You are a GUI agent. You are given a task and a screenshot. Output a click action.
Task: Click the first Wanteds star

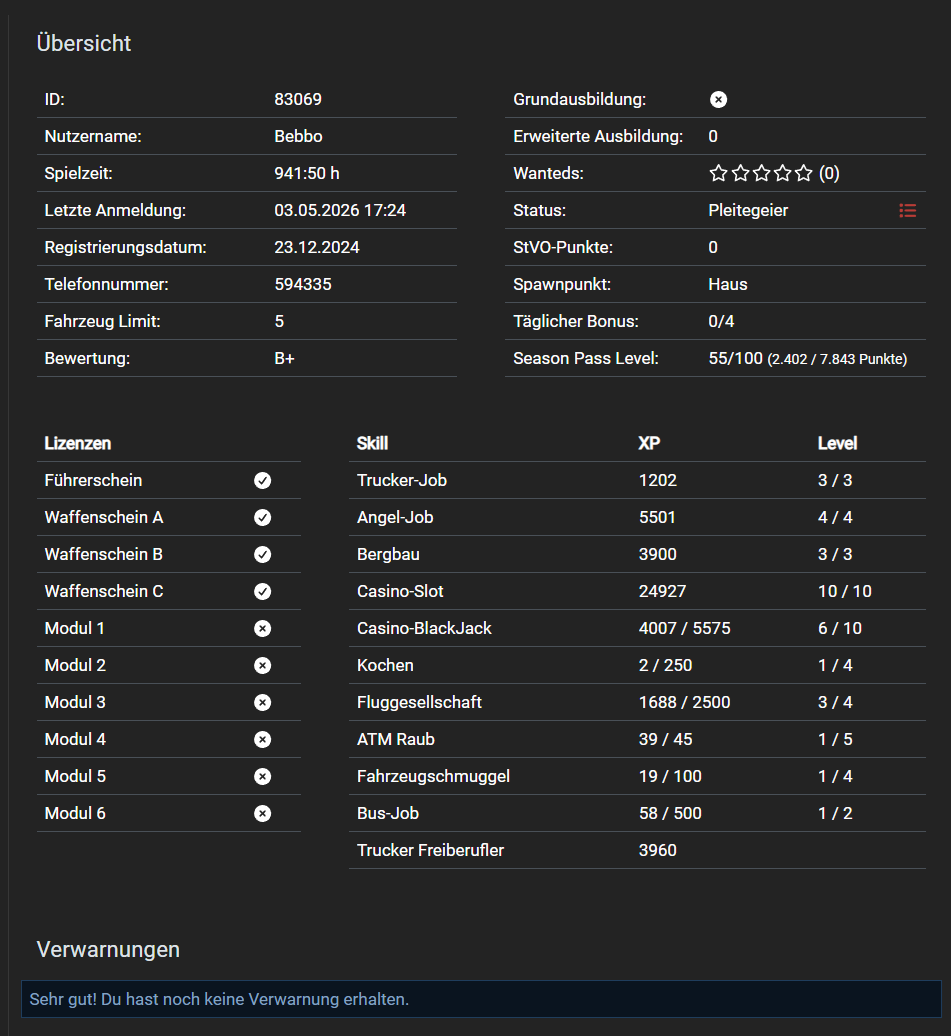pyautogui.click(x=718, y=173)
